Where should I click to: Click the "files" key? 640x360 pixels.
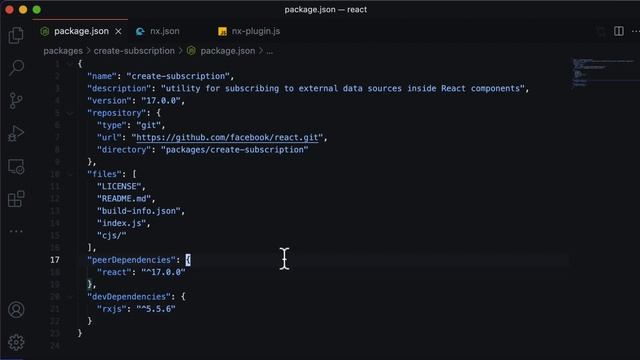(x=104, y=174)
